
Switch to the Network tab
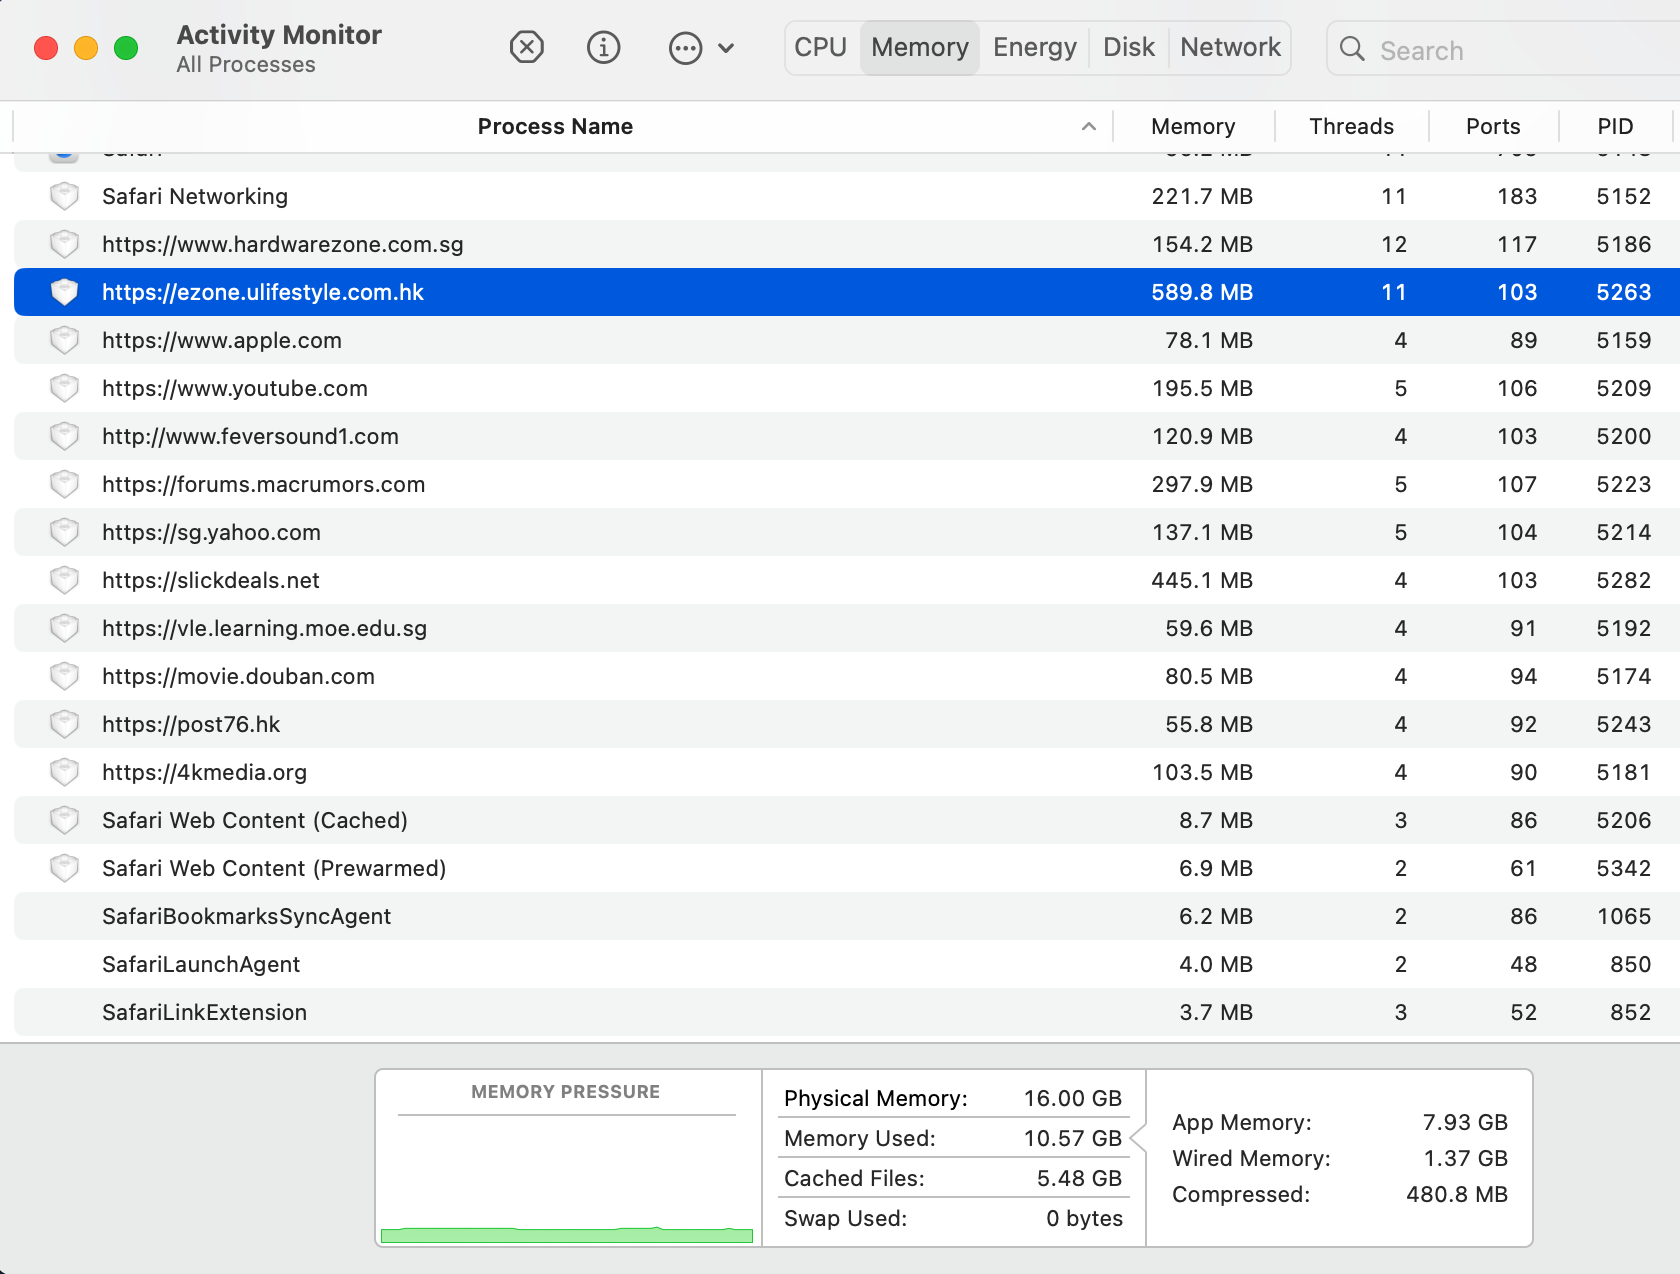pyautogui.click(x=1230, y=47)
